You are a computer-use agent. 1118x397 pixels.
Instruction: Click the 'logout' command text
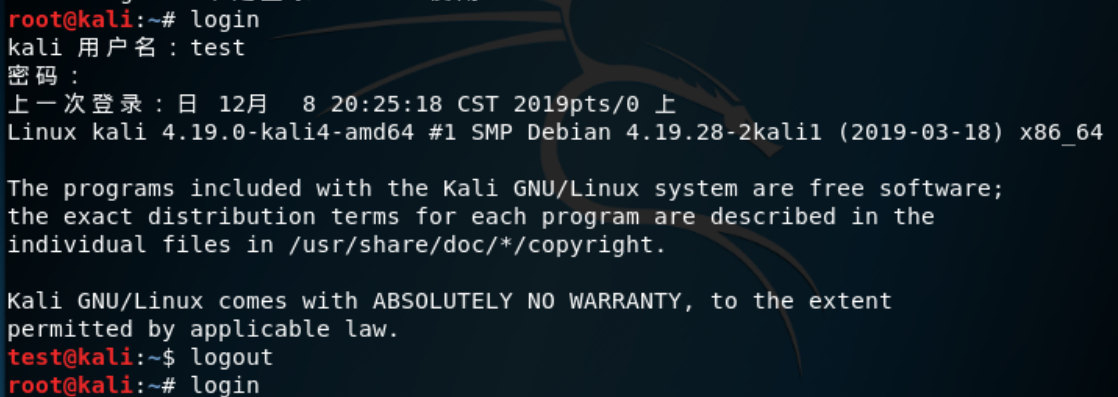(232, 358)
